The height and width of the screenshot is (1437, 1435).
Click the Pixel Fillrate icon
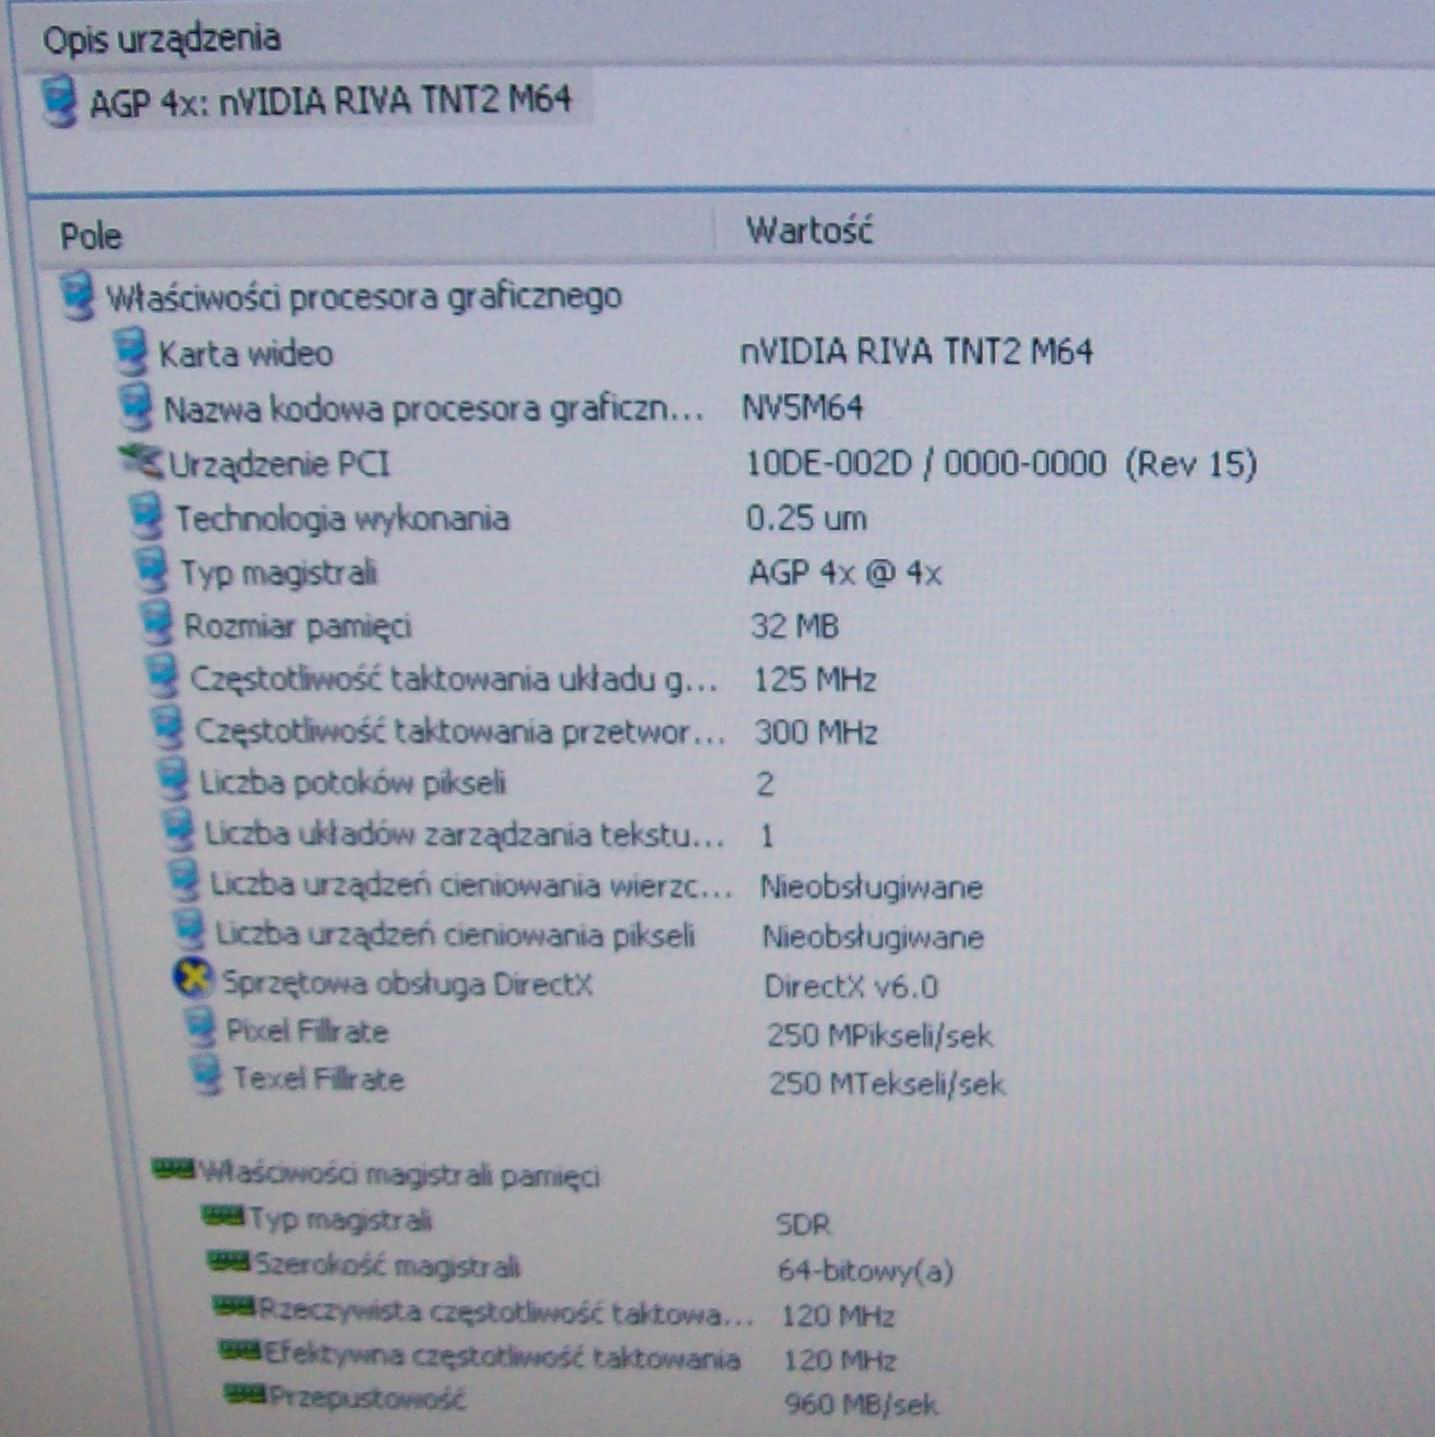200,1028
